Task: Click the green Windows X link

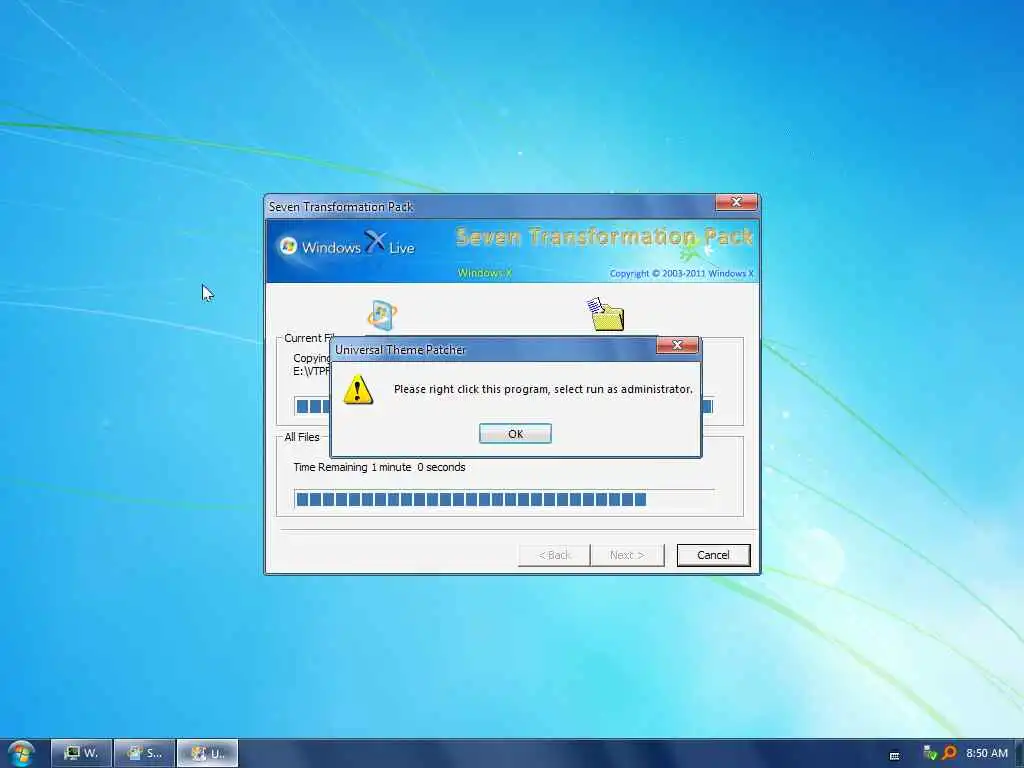Action: [485, 273]
